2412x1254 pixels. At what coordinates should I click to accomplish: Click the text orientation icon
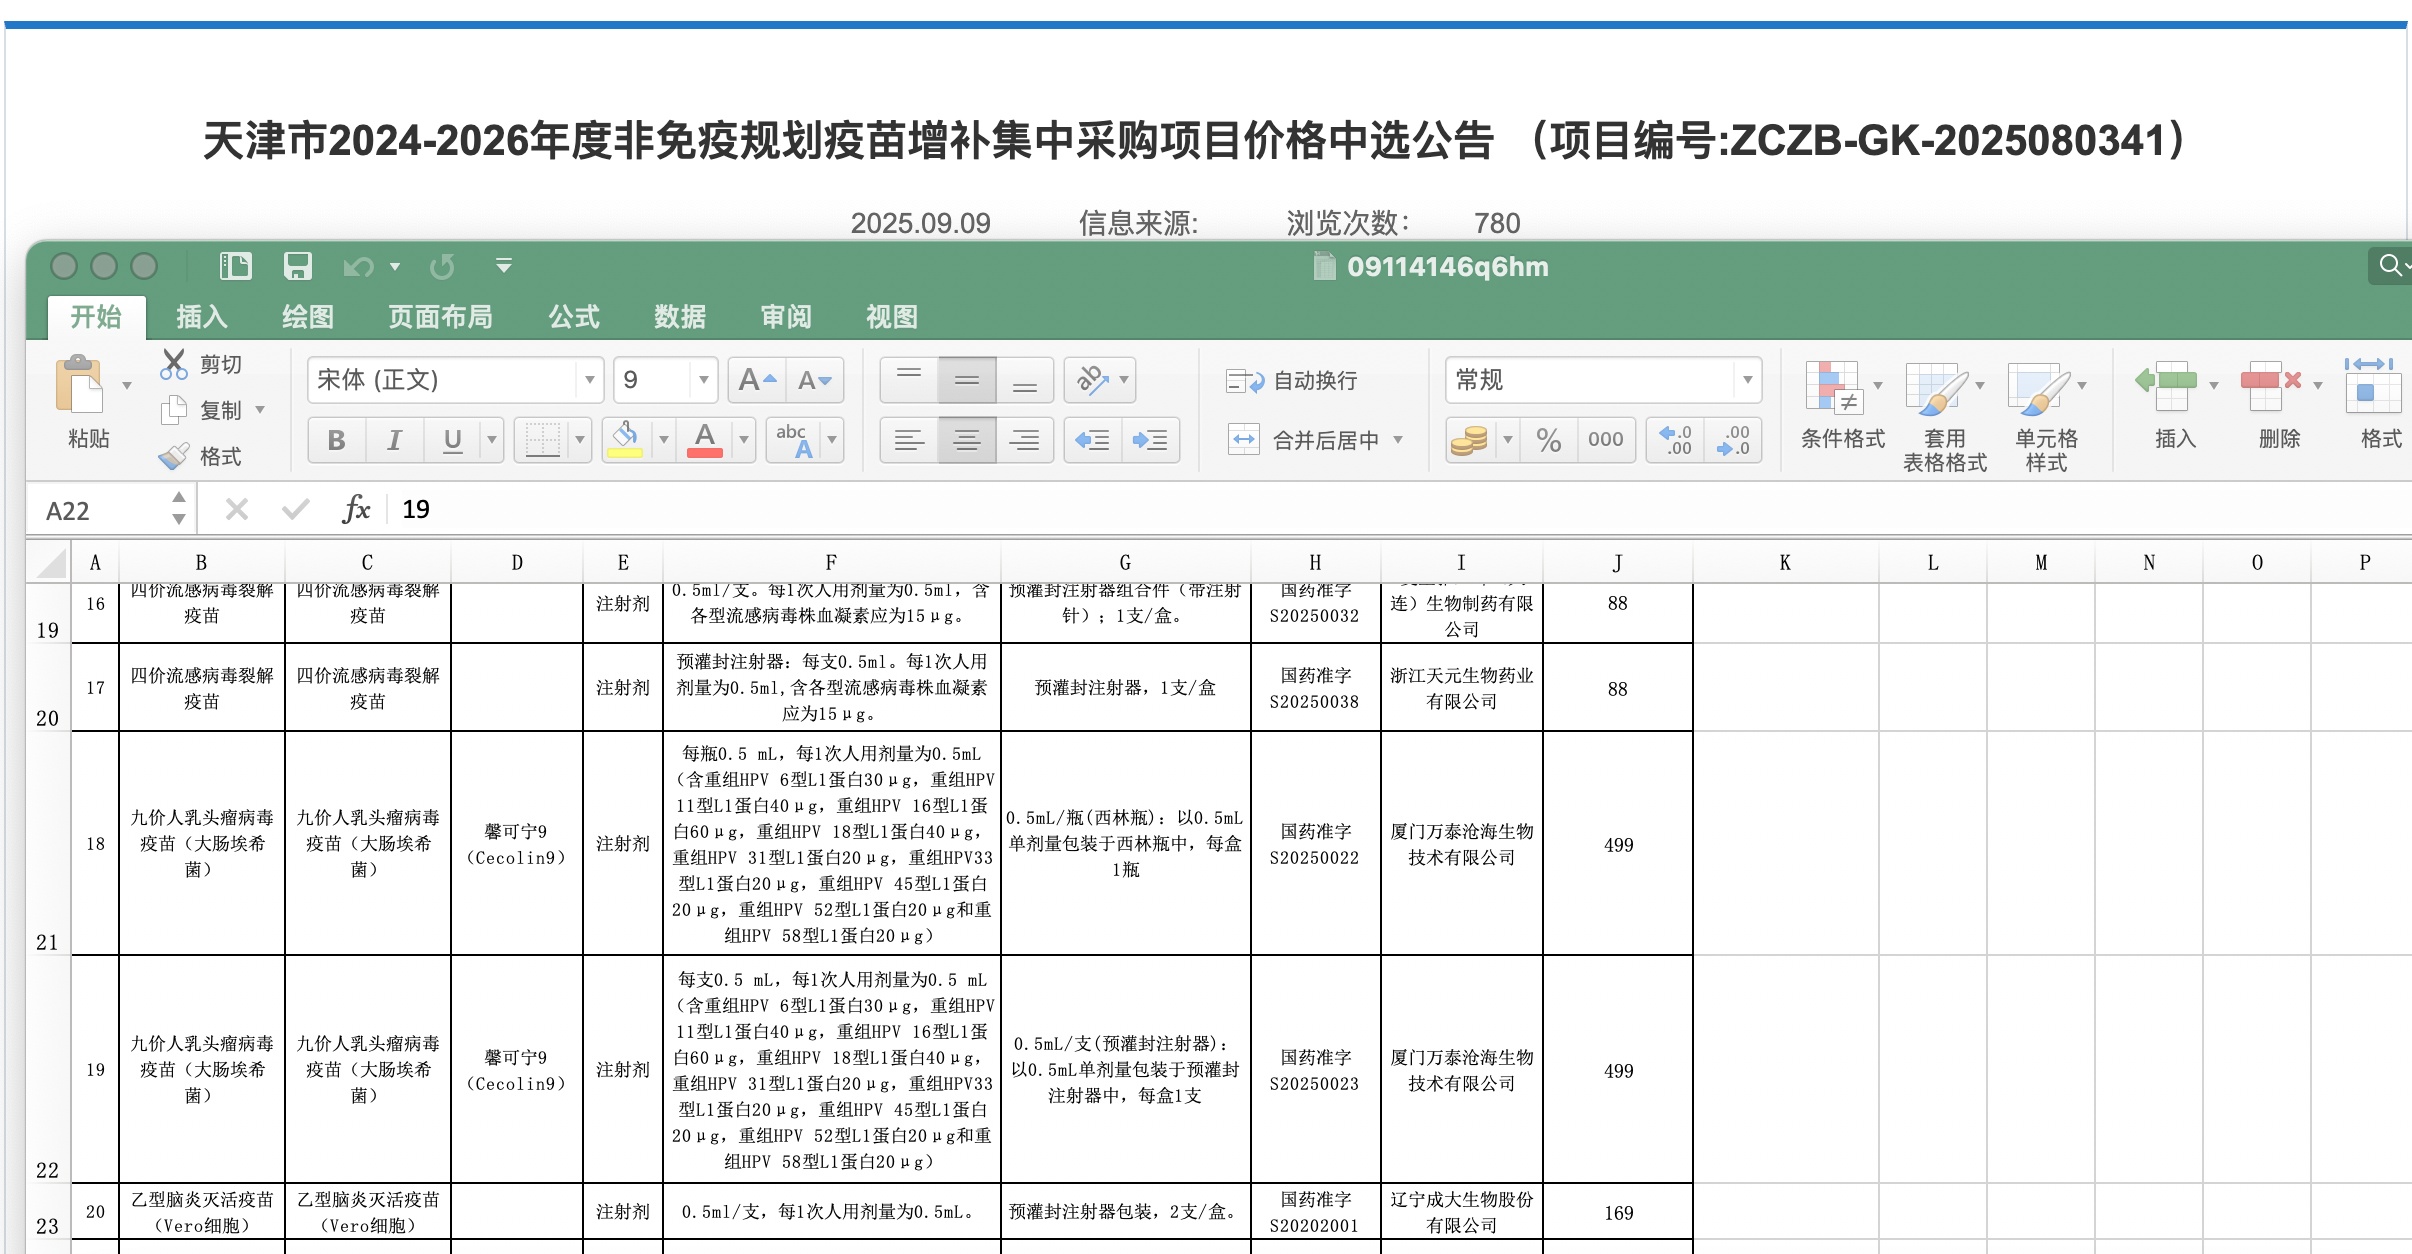[x=1092, y=380]
